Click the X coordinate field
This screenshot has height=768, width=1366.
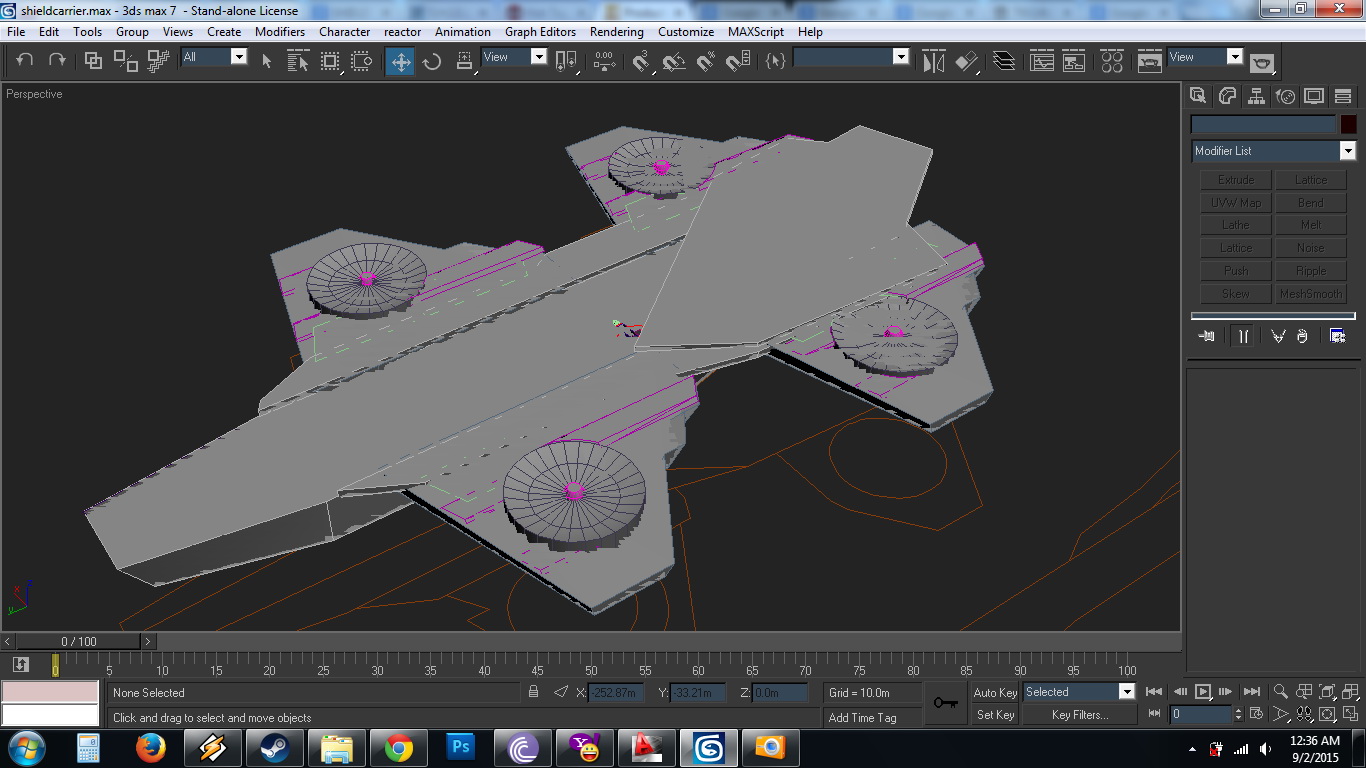[617, 692]
